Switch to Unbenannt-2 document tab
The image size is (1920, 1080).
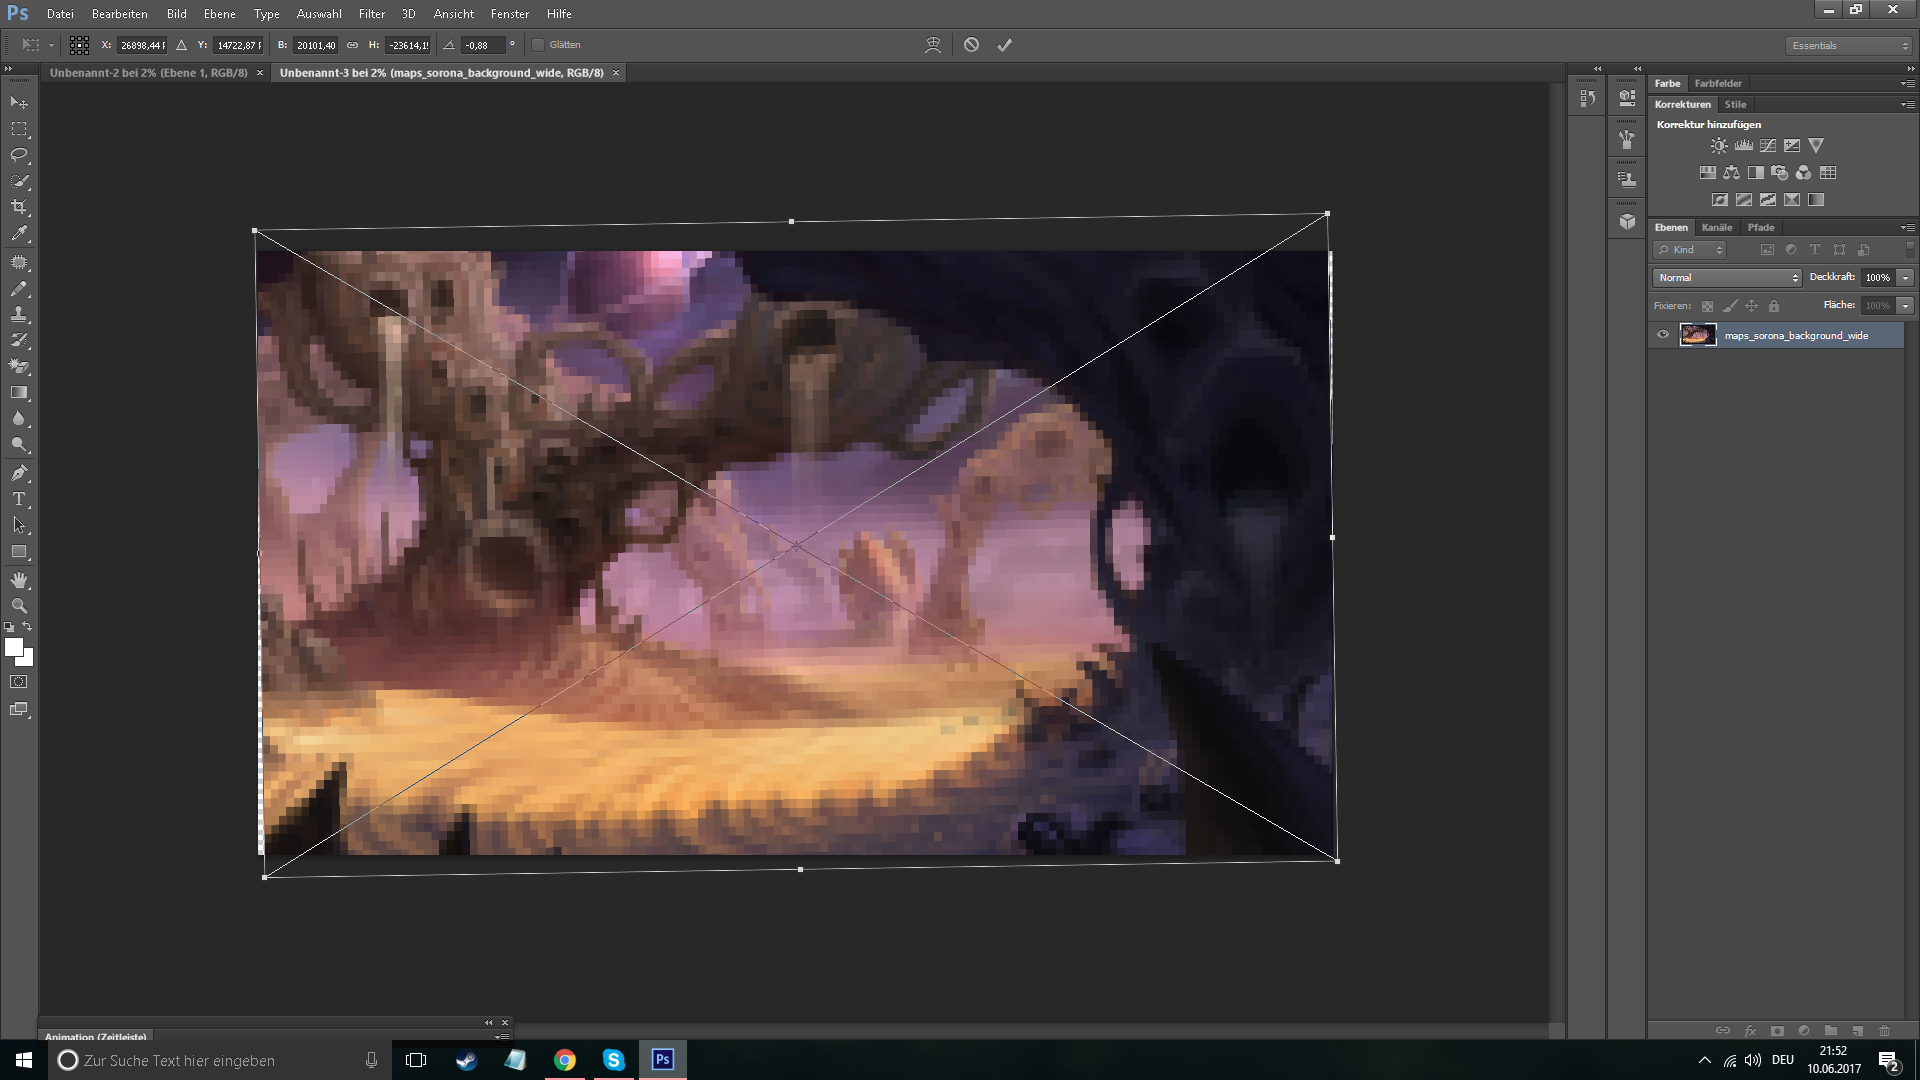[149, 73]
